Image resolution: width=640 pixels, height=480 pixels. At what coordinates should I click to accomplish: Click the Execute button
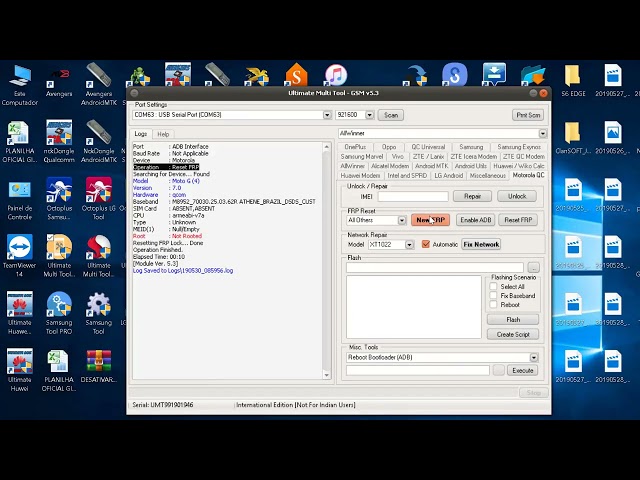(522, 371)
